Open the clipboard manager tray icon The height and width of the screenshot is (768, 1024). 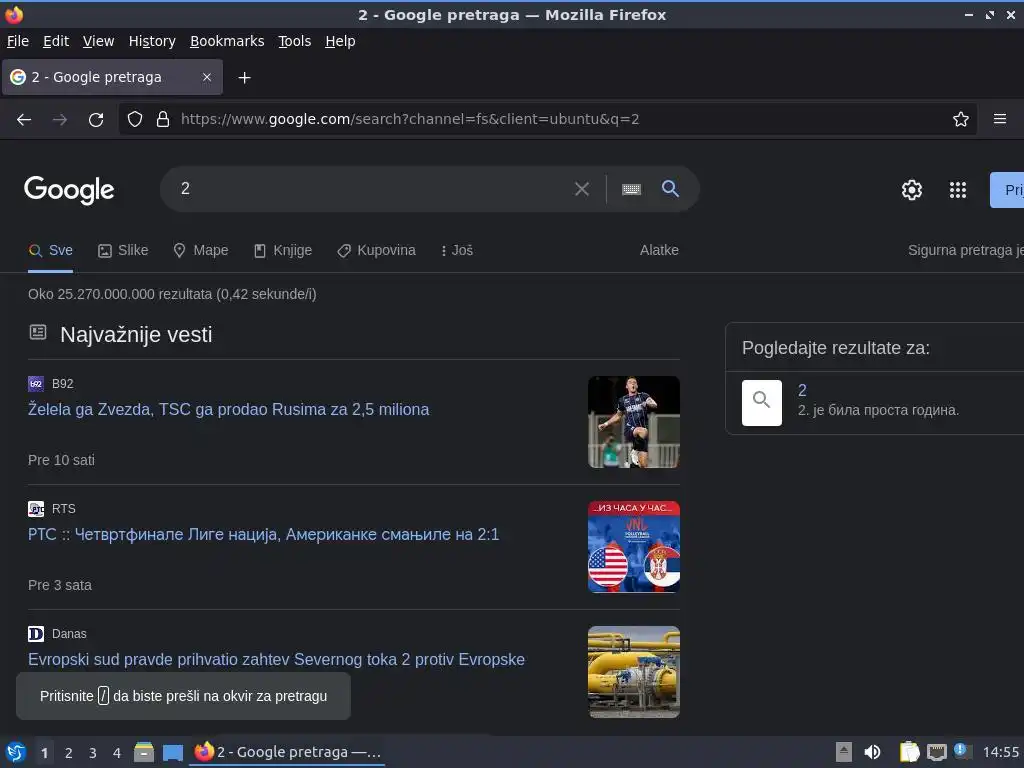(909, 752)
